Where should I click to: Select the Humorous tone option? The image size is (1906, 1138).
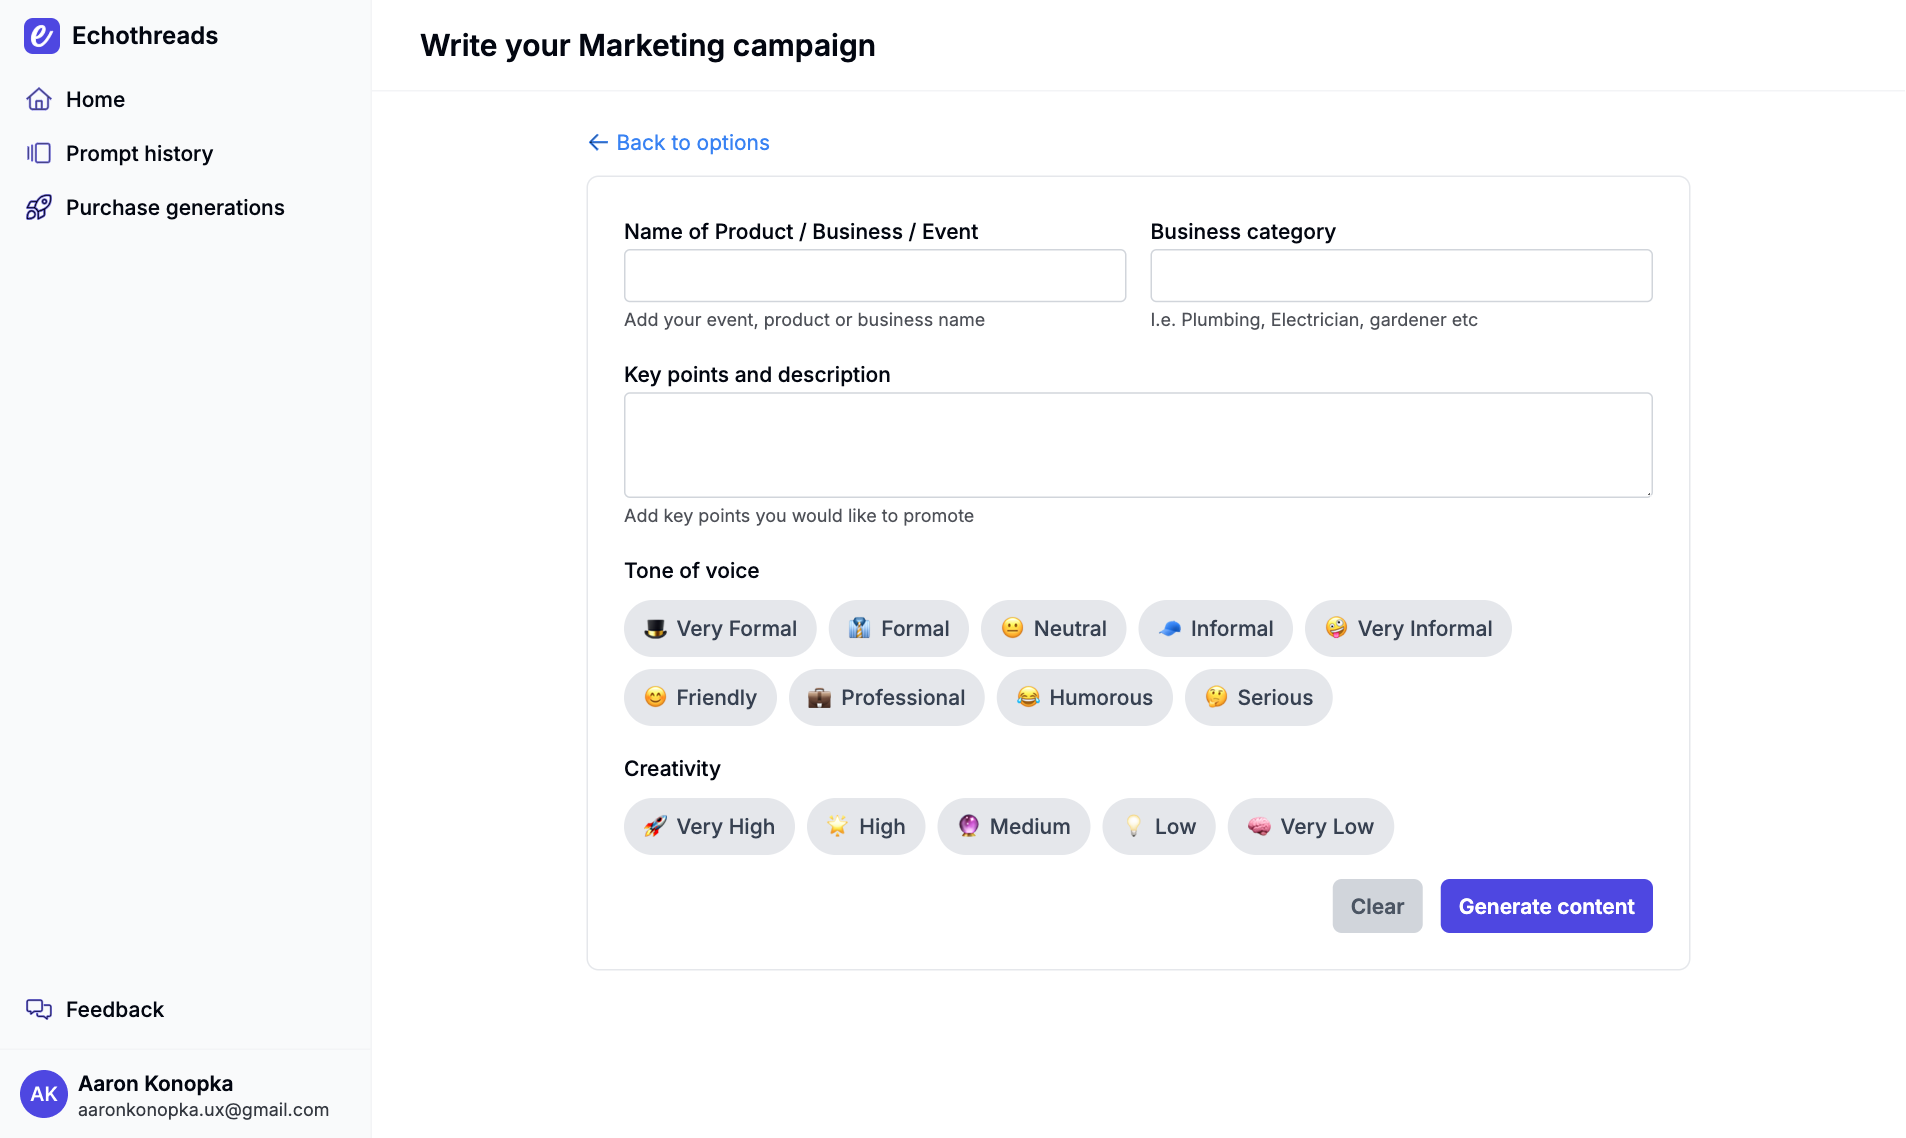tap(1084, 697)
